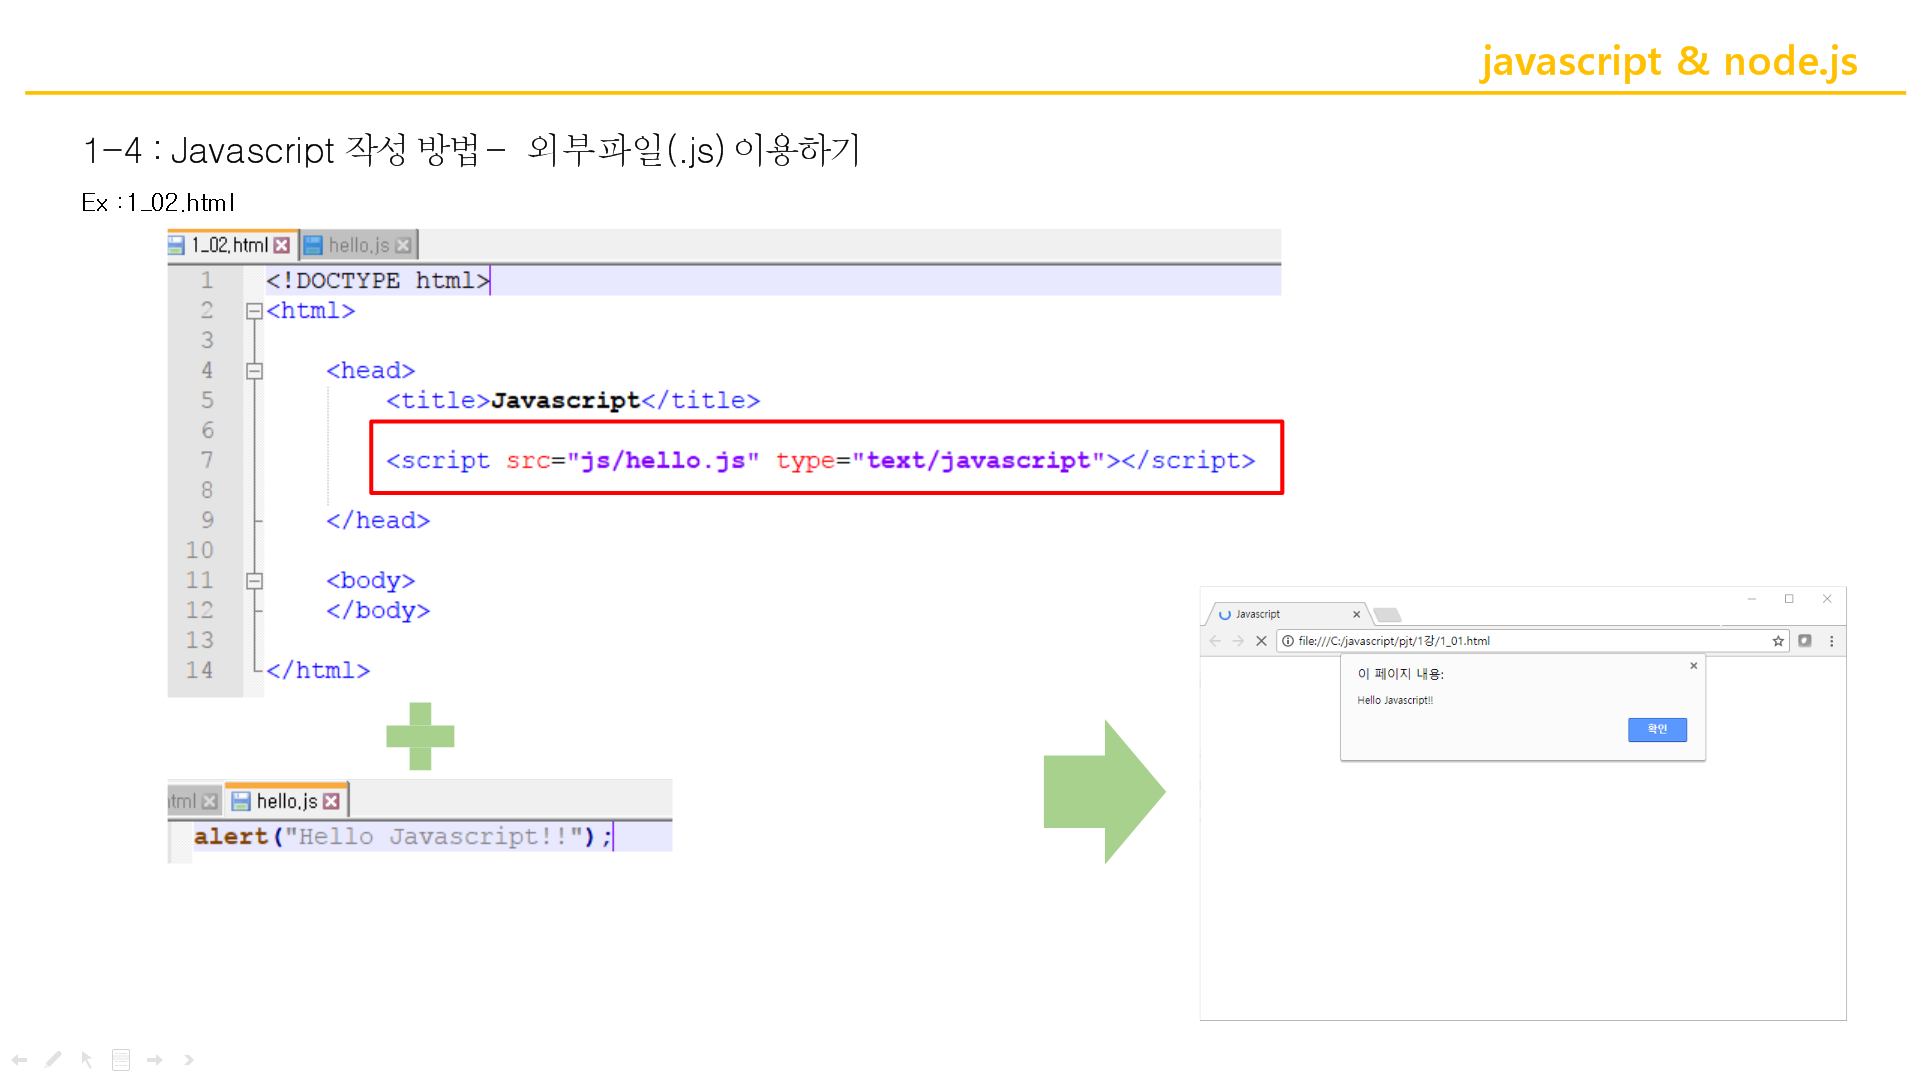The height and width of the screenshot is (1080, 1920).
Task: Close the partially visible html tab below
Action: (x=209, y=801)
